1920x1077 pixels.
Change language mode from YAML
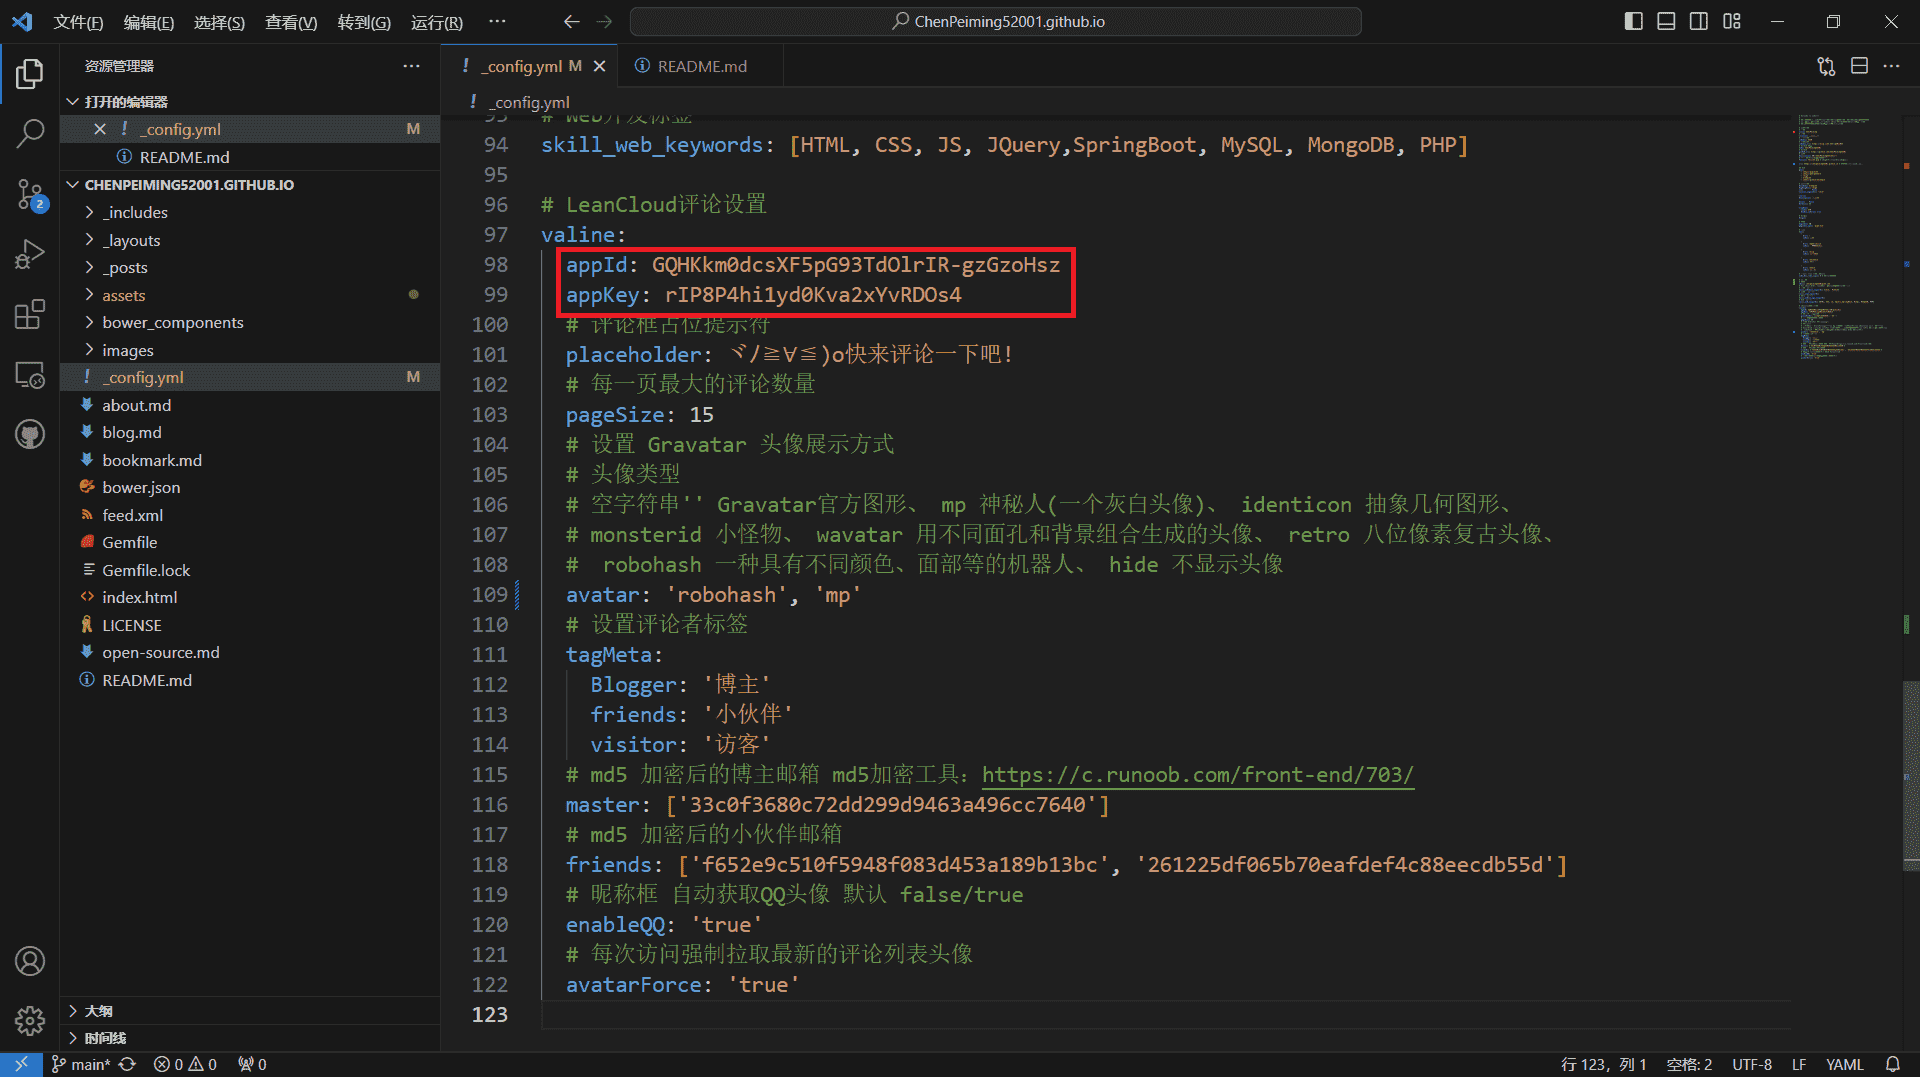(1844, 1064)
